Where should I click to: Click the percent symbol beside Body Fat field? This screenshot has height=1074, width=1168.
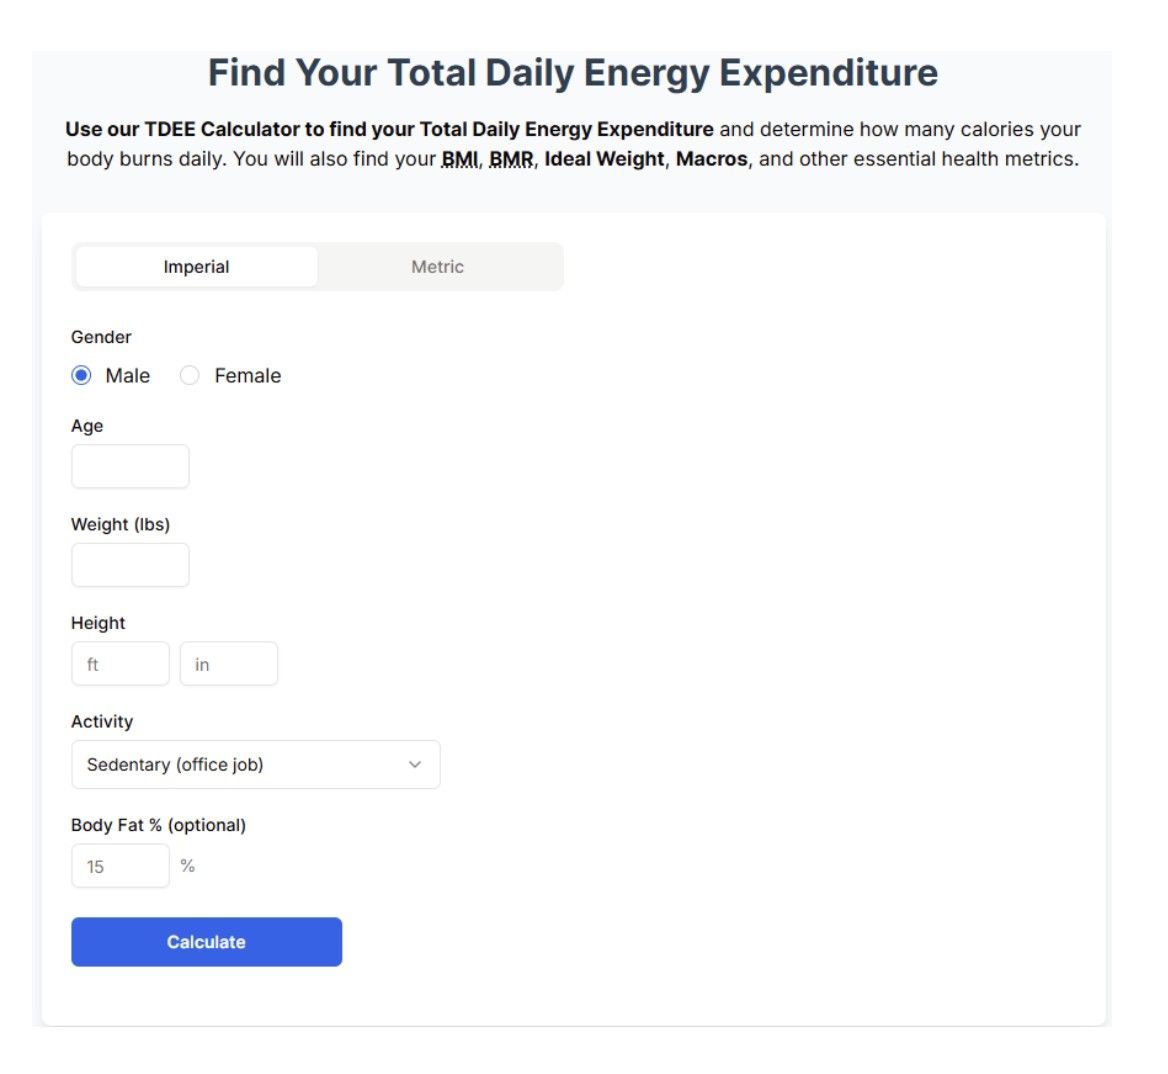tap(188, 866)
